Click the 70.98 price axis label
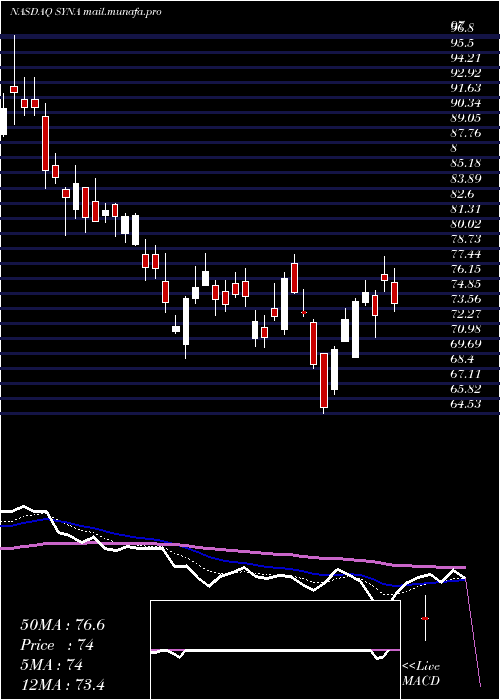This screenshot has height=700, width=500. coord(467,330)
